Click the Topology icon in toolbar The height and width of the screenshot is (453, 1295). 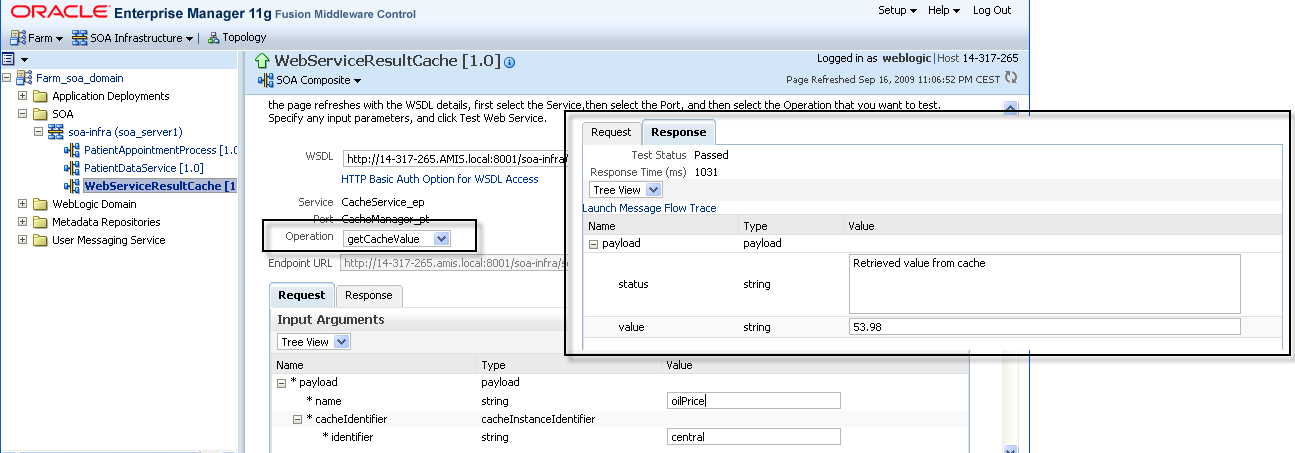(x=214, y=38)
